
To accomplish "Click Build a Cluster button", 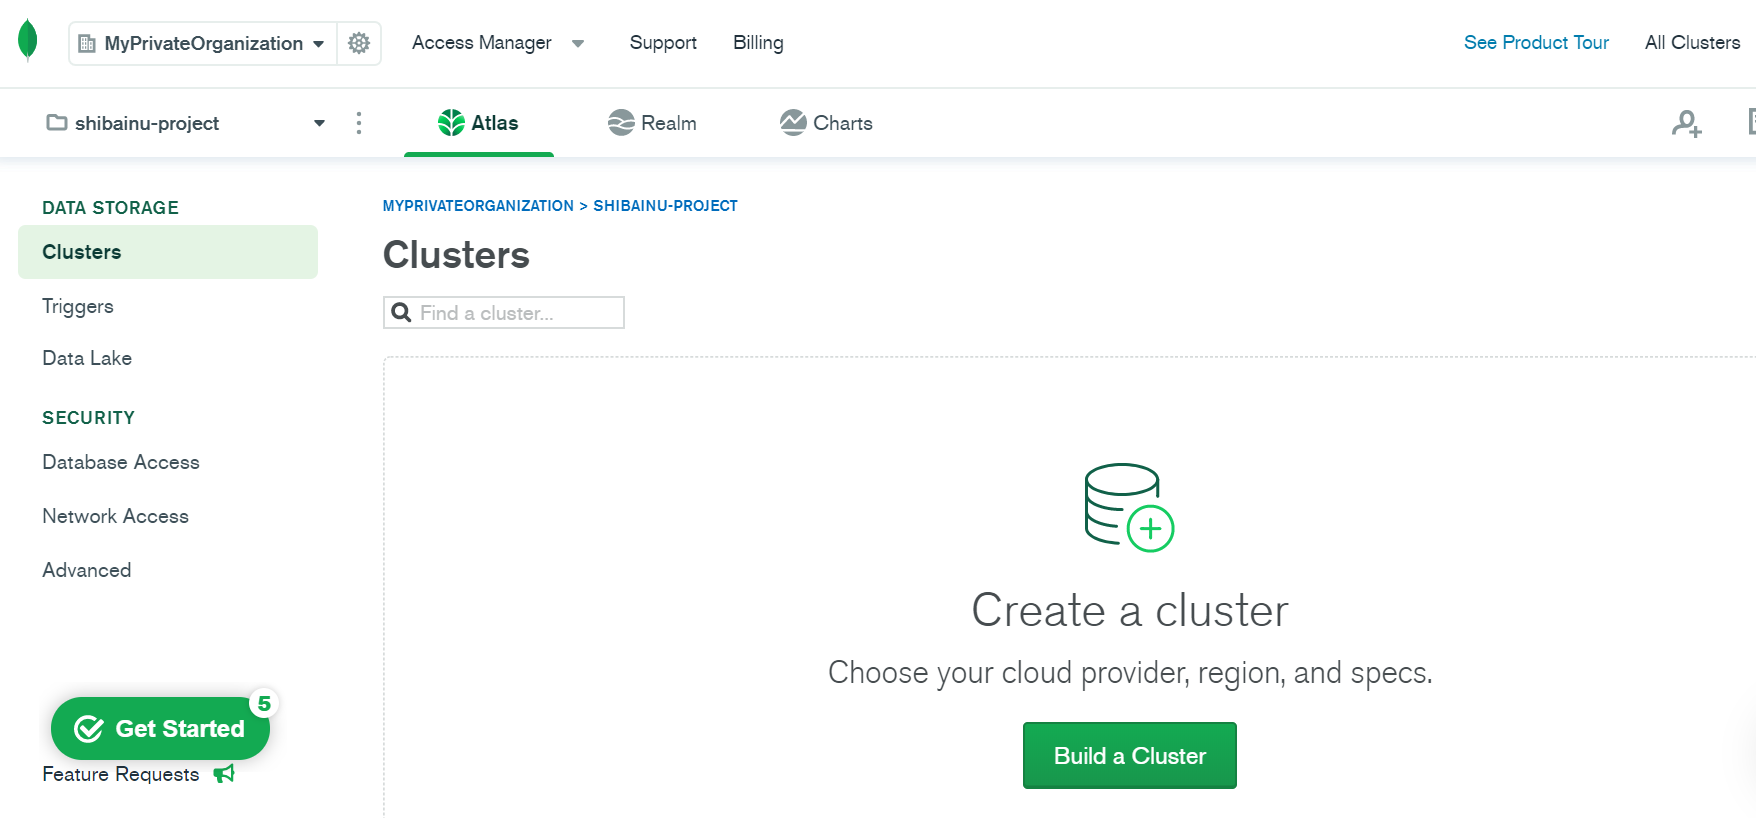I will tap(1130, 756).
